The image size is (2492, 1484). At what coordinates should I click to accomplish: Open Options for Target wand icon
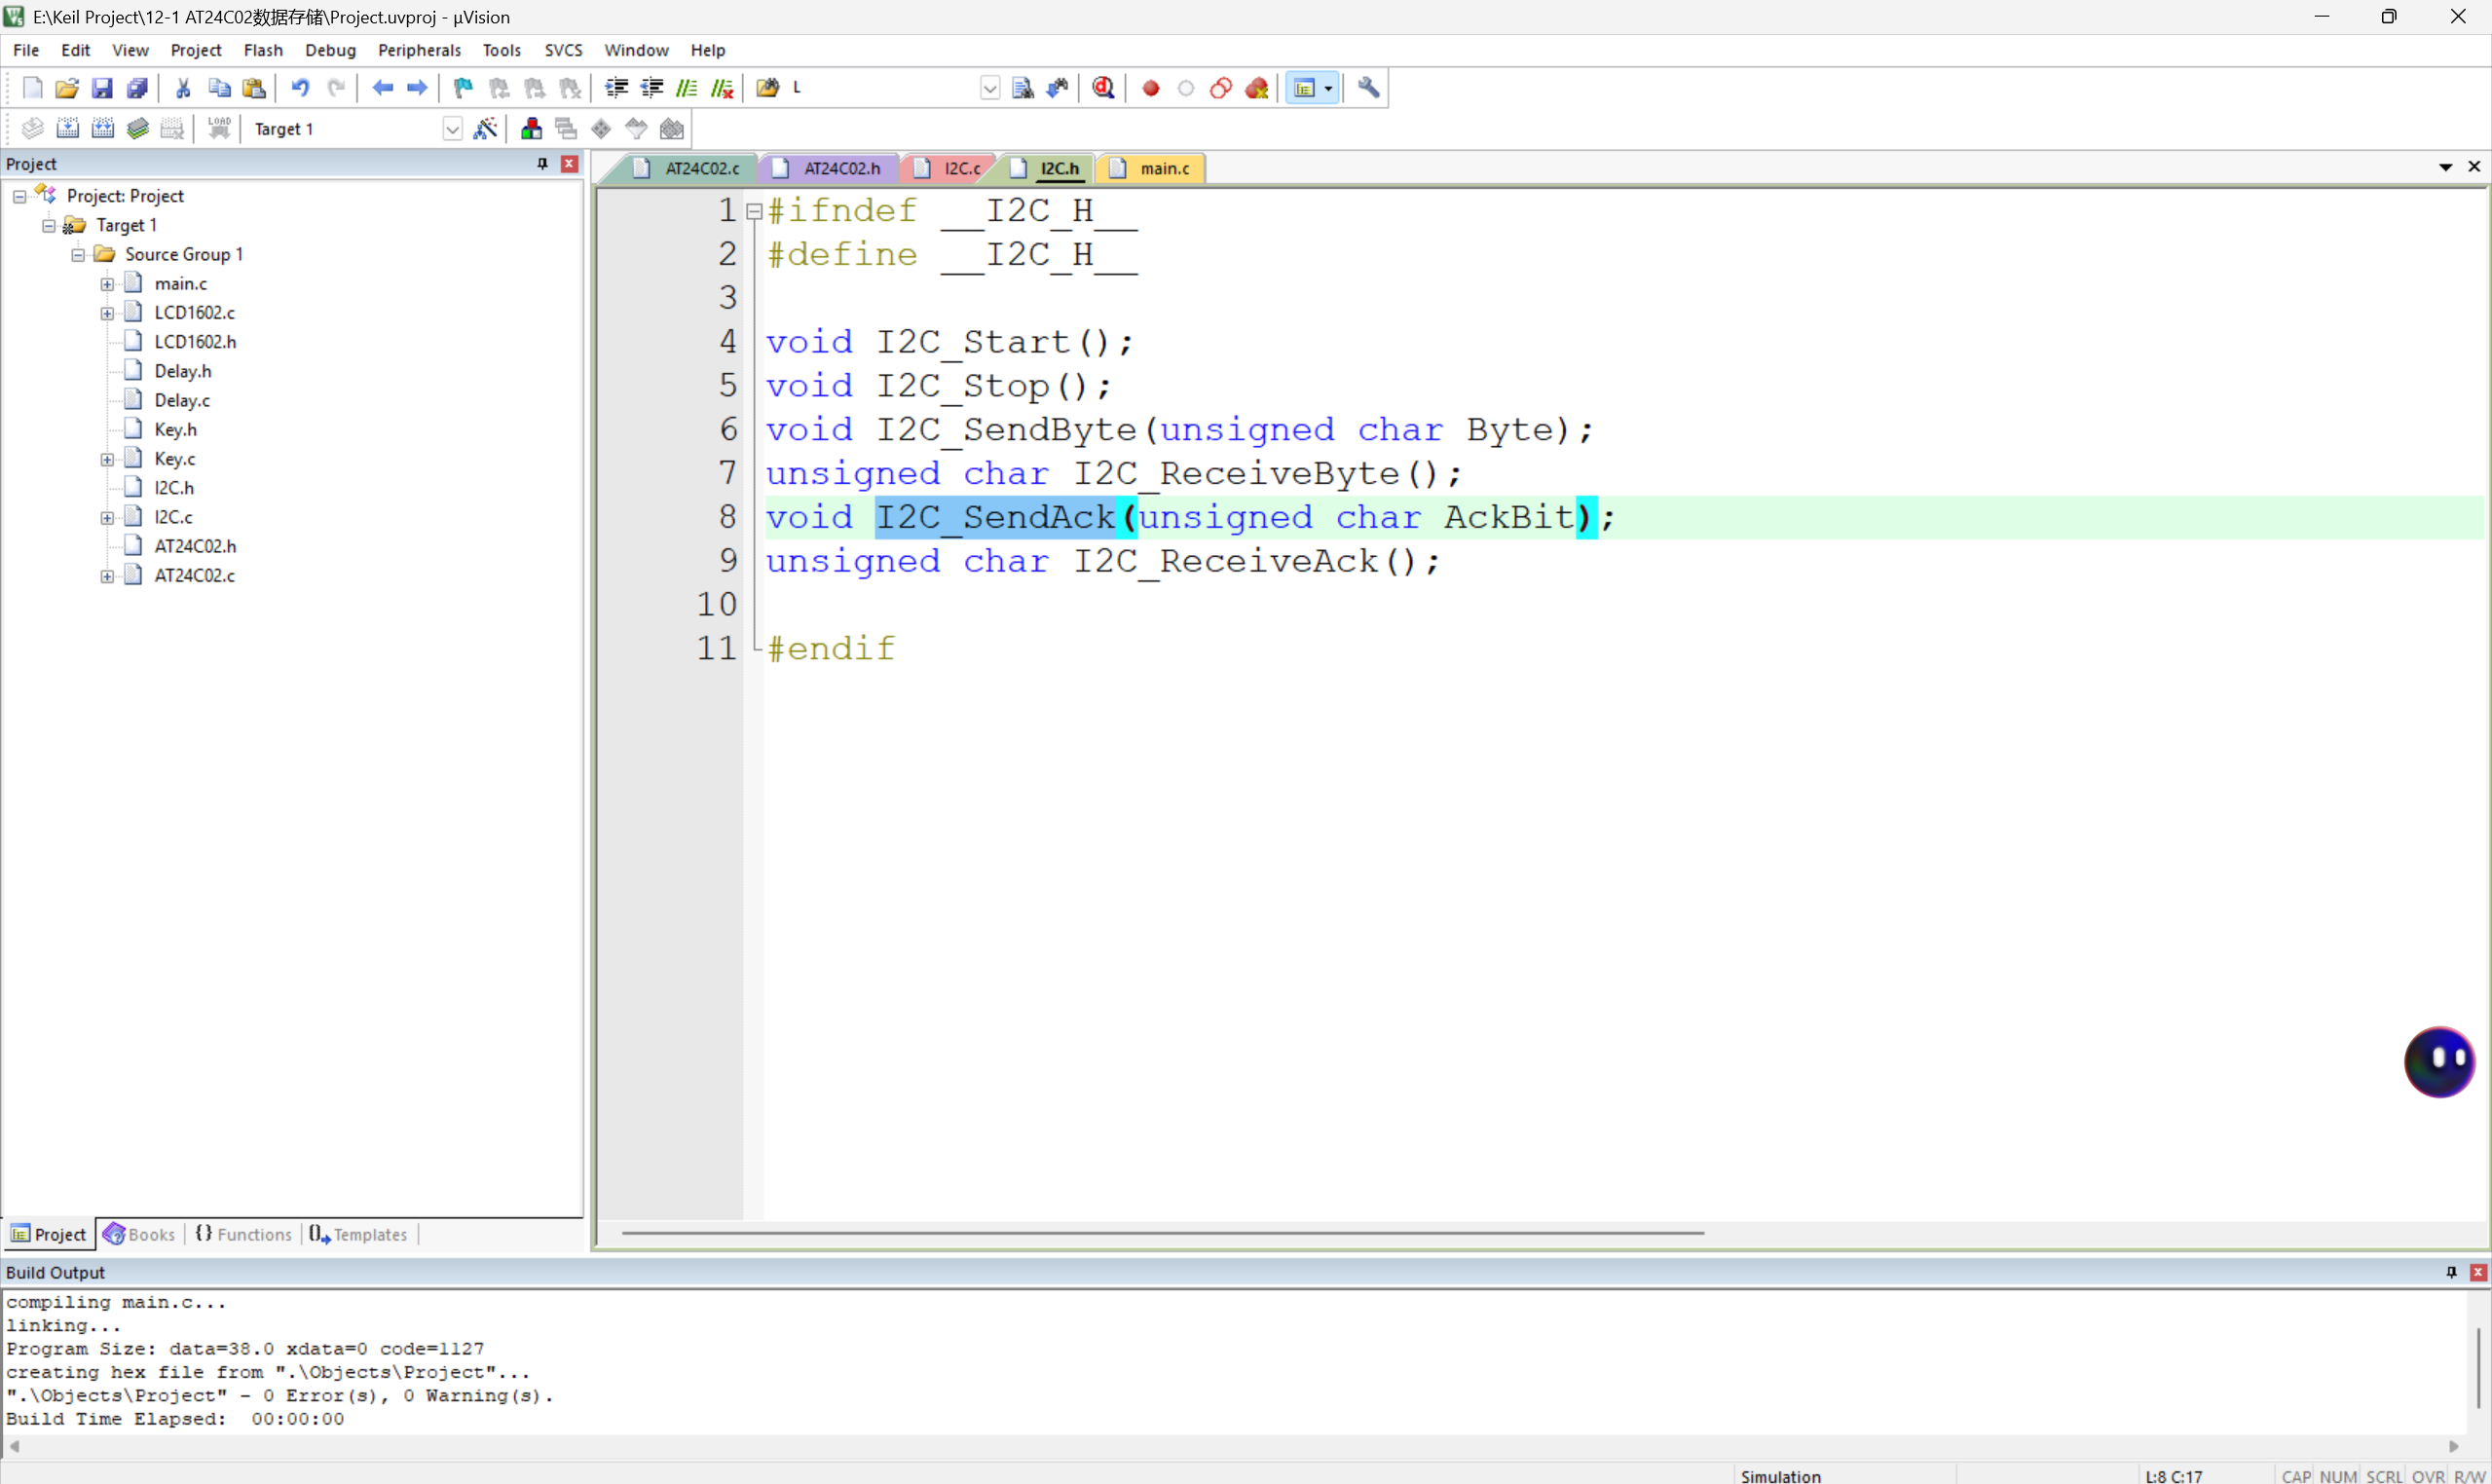pyautogui.click(x=485, y=128)
